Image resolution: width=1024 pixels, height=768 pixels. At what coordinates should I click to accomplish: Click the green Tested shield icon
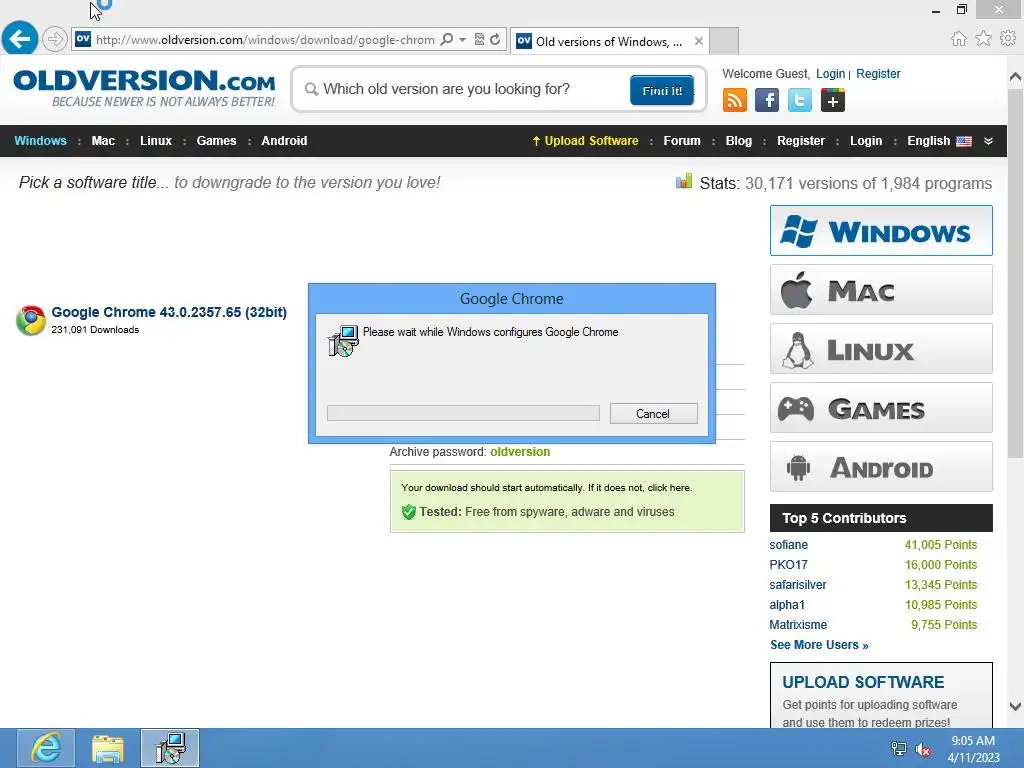coord(409,512)
